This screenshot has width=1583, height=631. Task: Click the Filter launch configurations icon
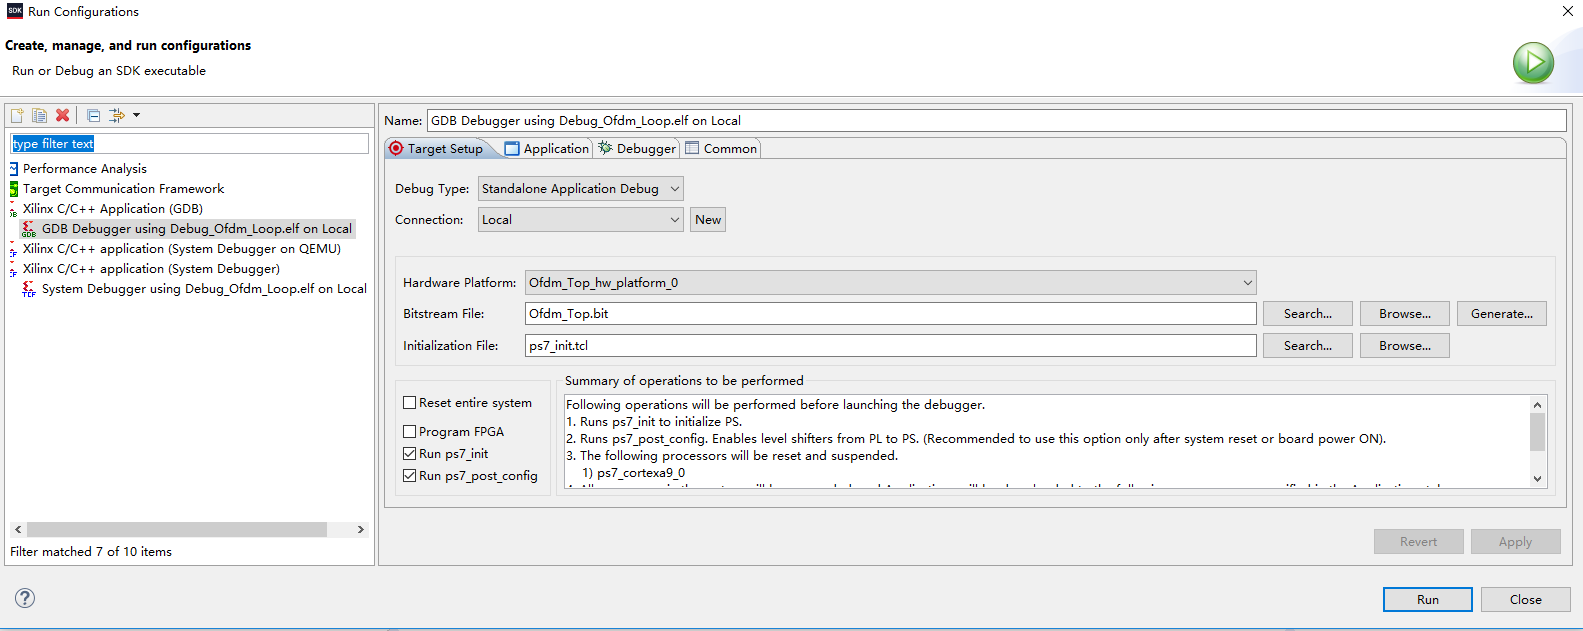point(117,116)
